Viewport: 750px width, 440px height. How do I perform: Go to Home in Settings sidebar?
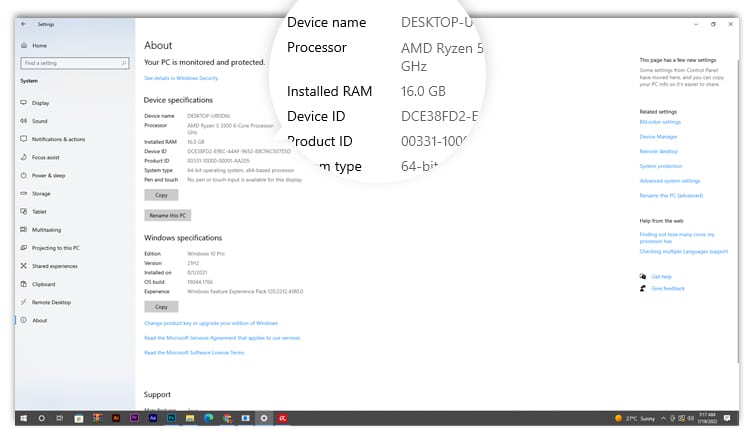pyautogui.click(x=39, y=45)
